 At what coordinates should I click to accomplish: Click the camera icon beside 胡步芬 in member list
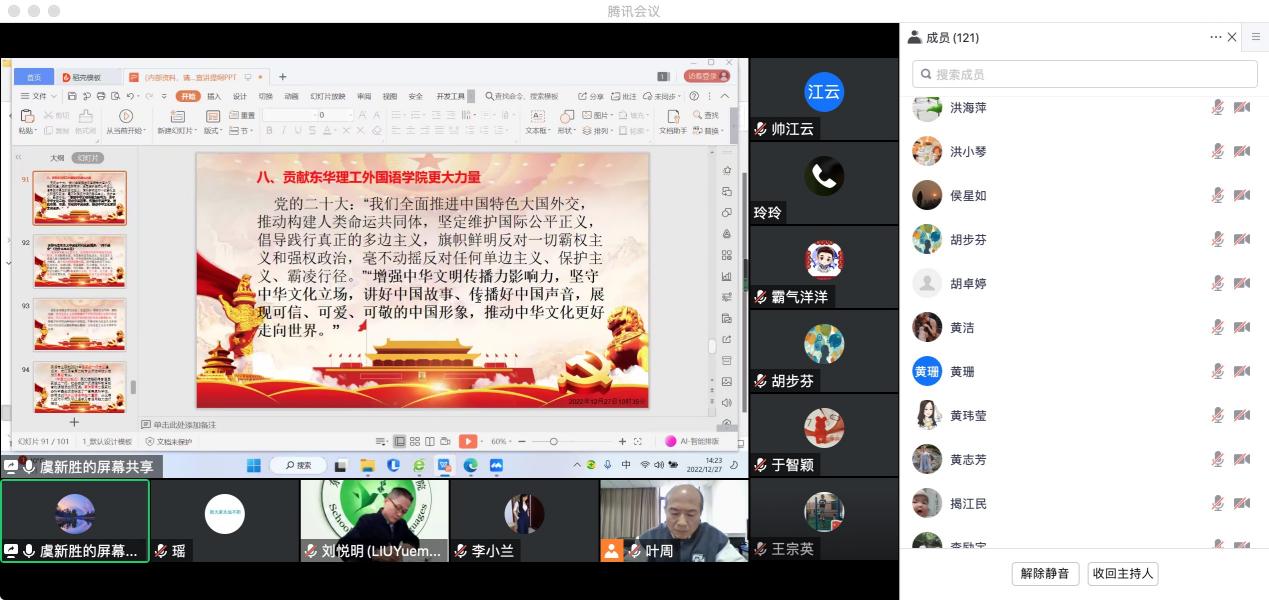coord(1241,239)
